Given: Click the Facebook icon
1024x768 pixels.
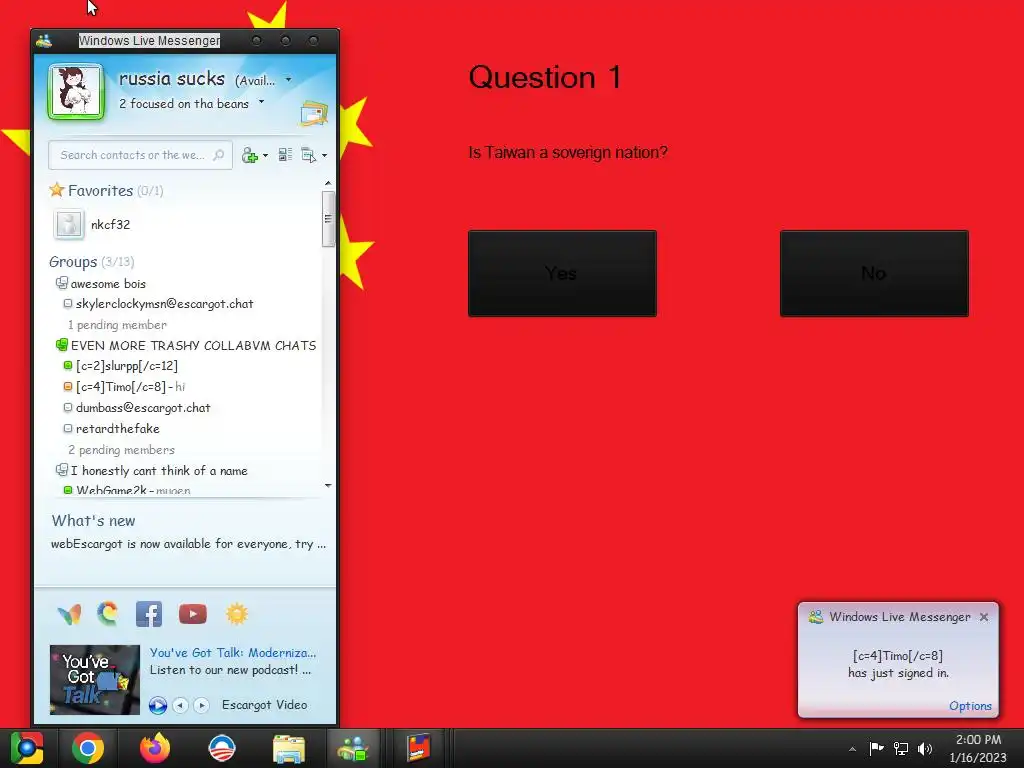Looking at the screenshot, I should [149, 614].
